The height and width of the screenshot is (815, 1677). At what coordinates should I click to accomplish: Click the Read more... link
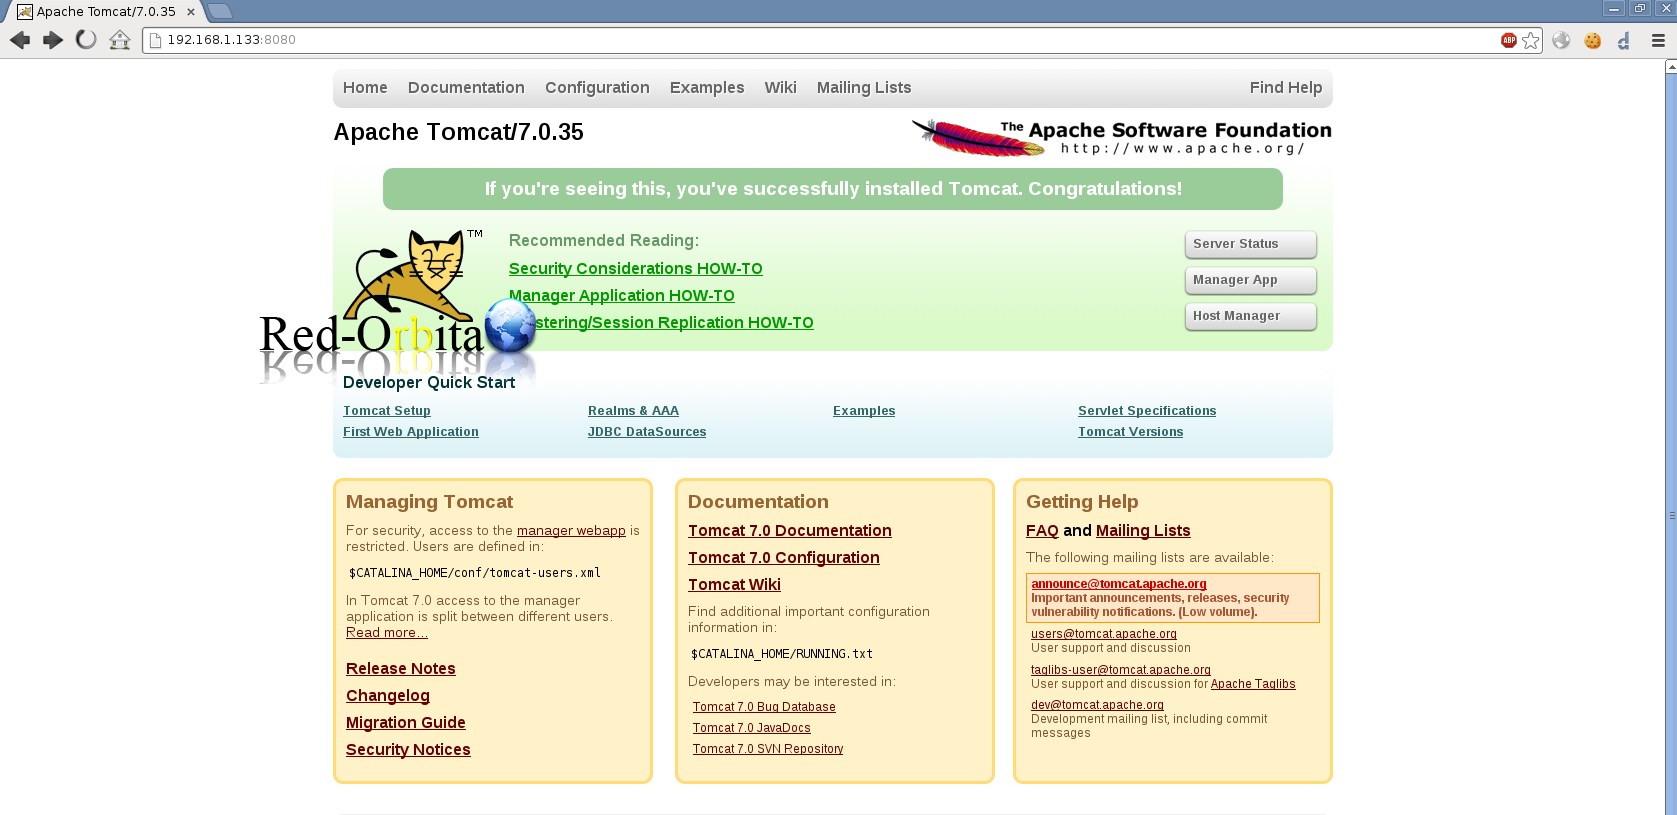point(386,633)
